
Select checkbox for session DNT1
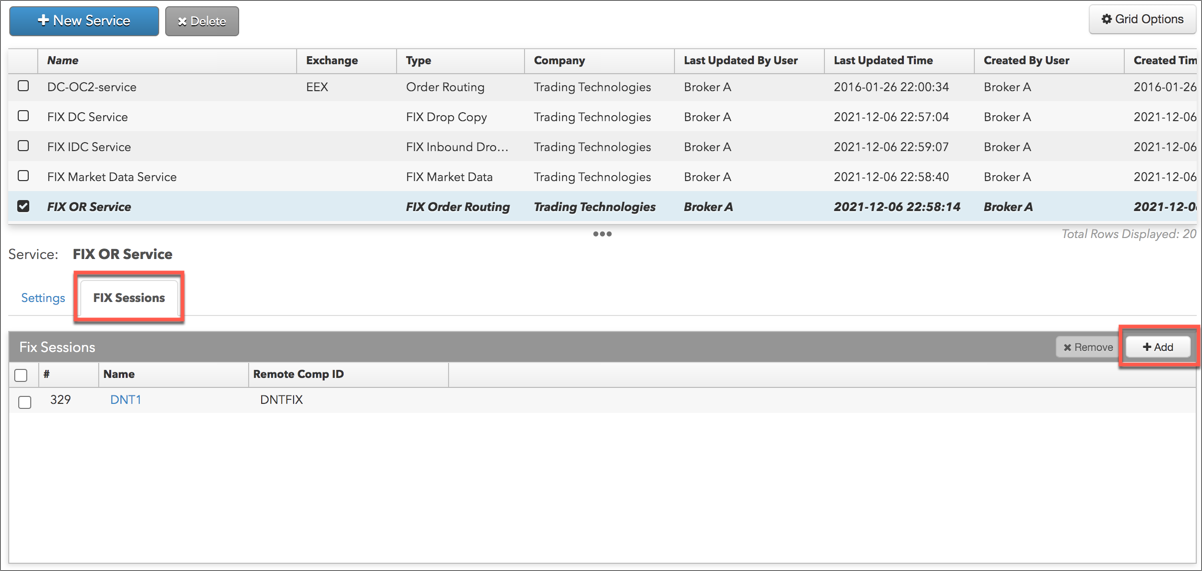[25, 402]
